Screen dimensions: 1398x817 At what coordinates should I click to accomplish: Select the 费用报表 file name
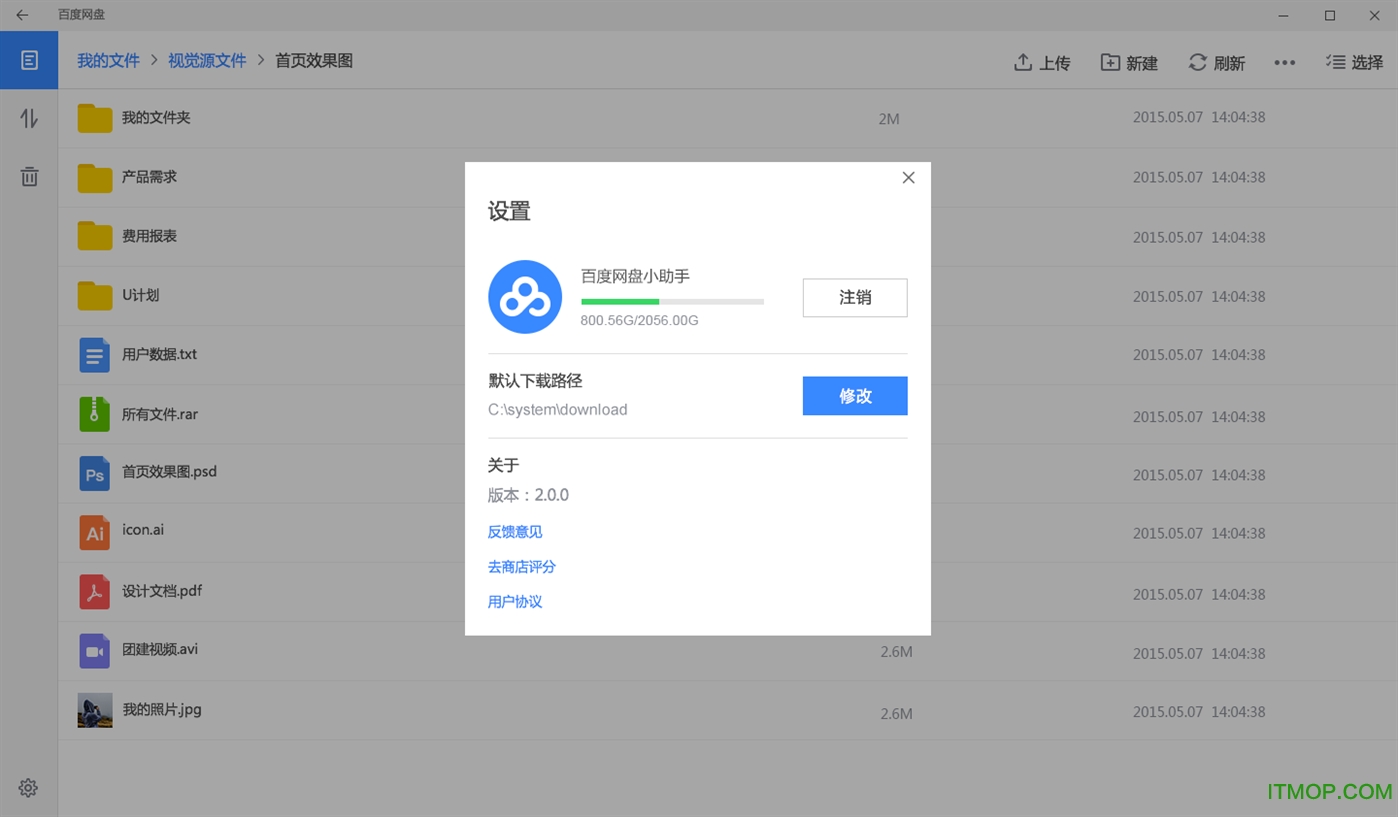149,236
